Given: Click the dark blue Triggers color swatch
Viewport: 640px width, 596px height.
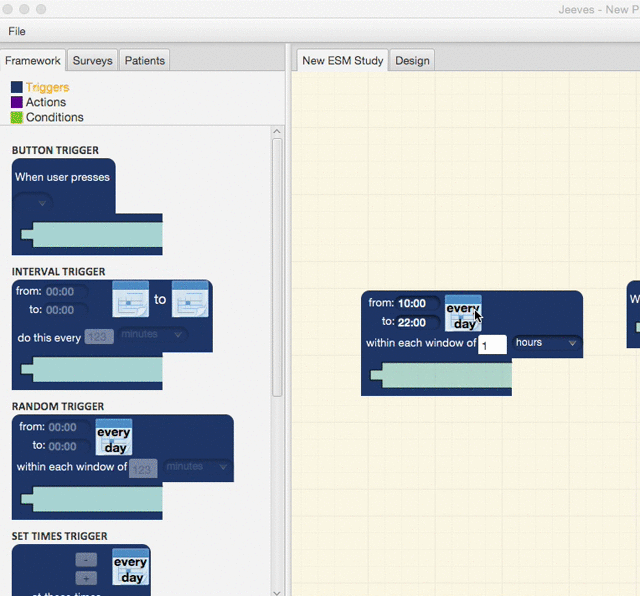Looking at the screenshot, I should 17,87.
